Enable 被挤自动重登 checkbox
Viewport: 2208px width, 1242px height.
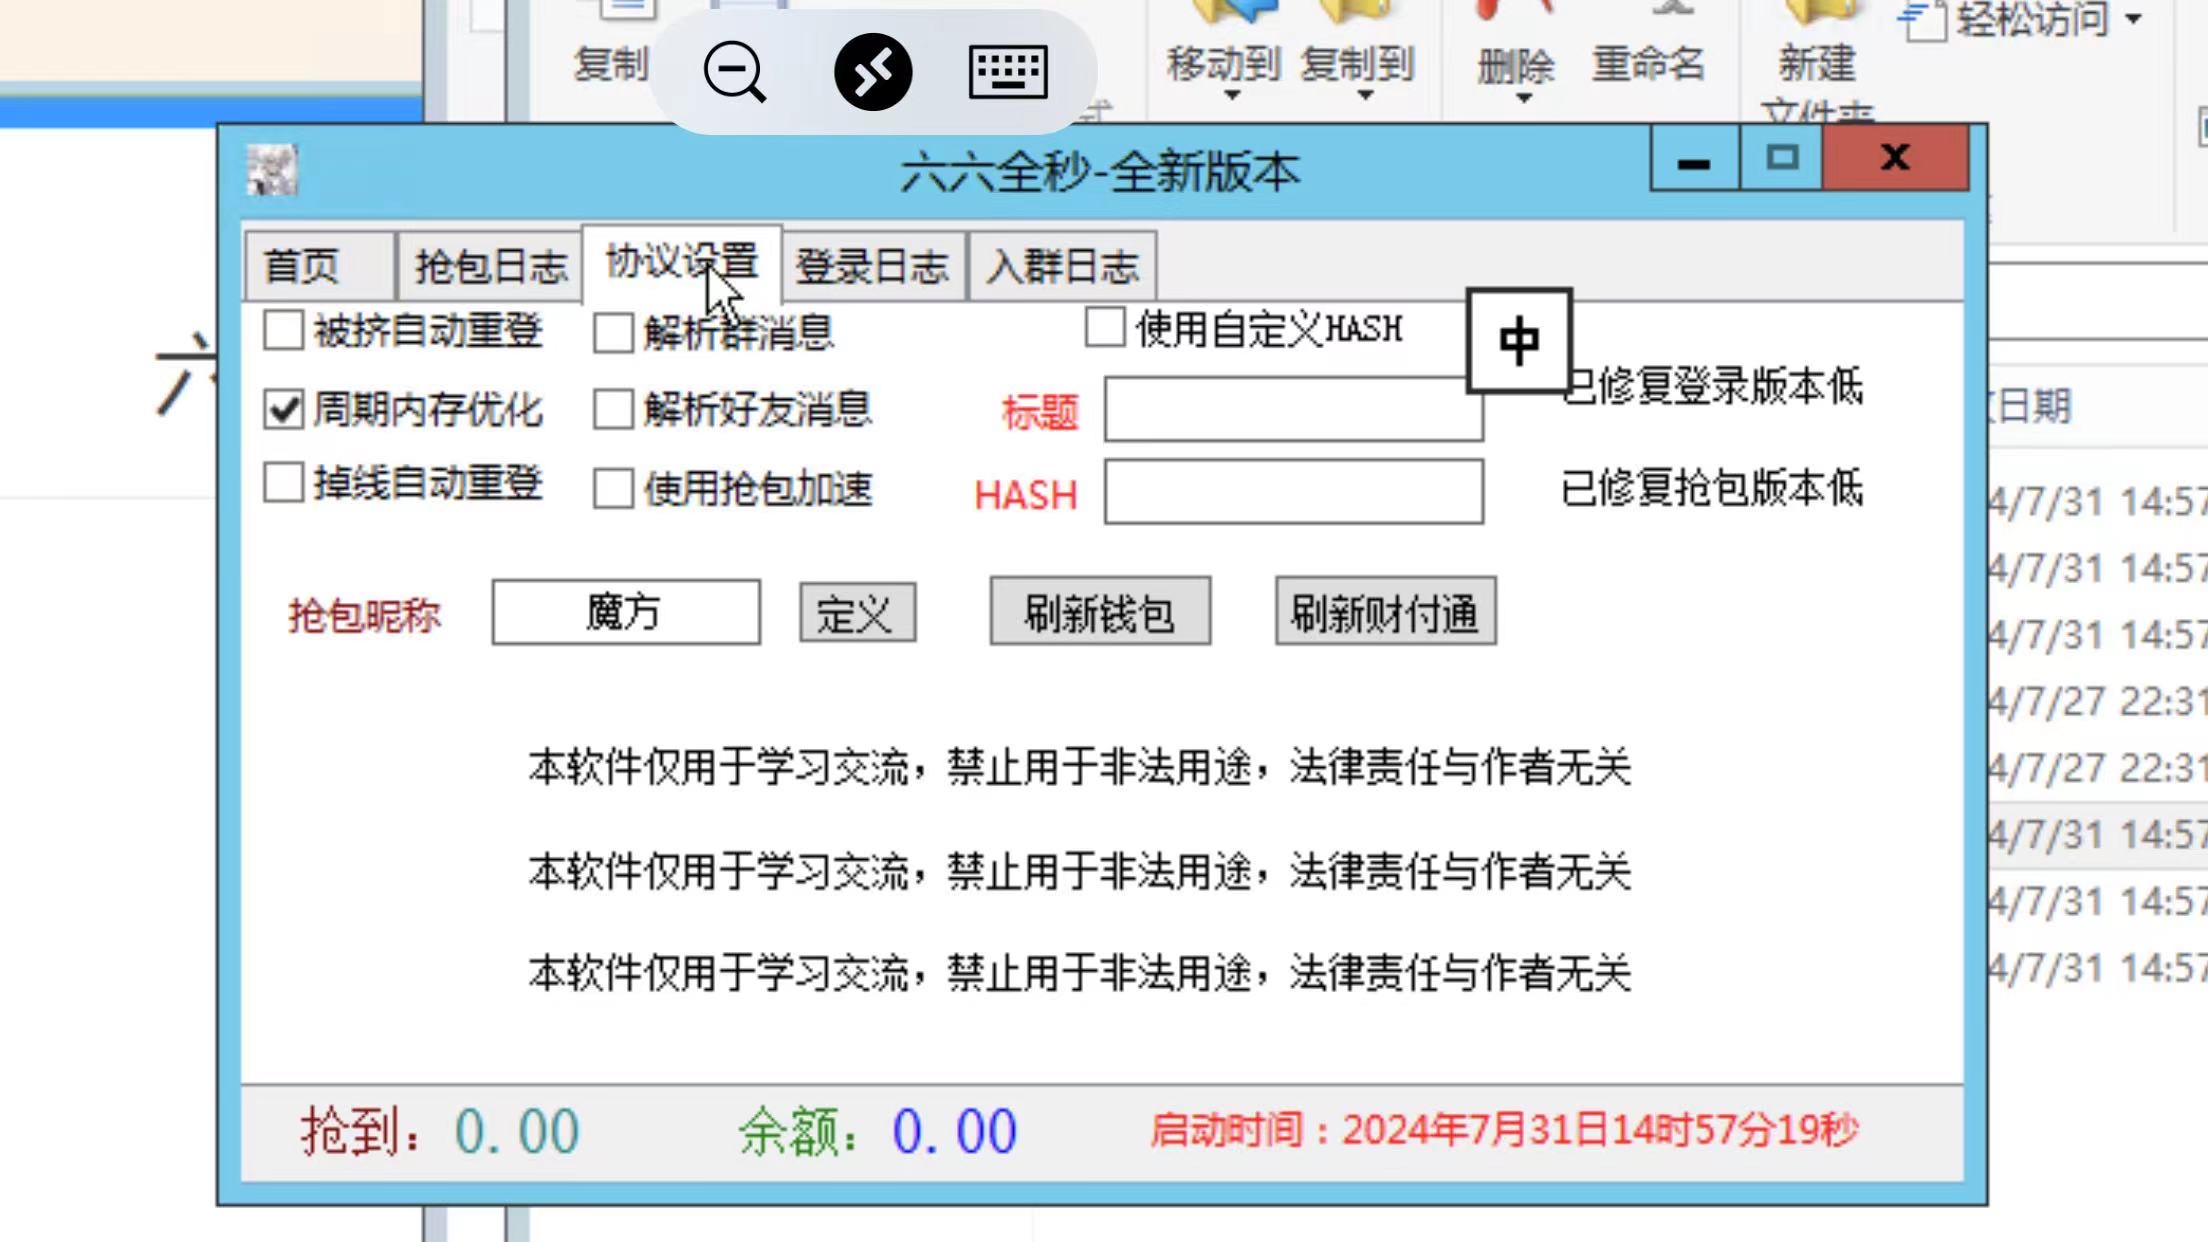tap(284, 330)
